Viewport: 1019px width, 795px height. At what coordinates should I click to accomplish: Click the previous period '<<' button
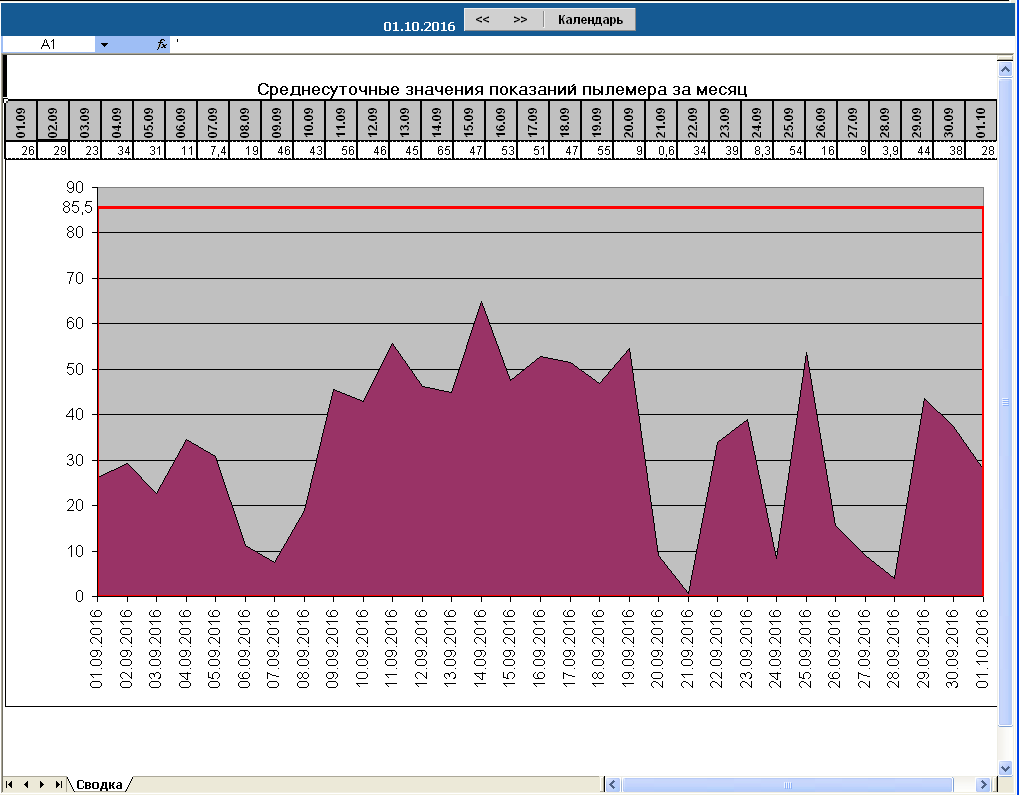pyautogui.click(x=482, y=20)
